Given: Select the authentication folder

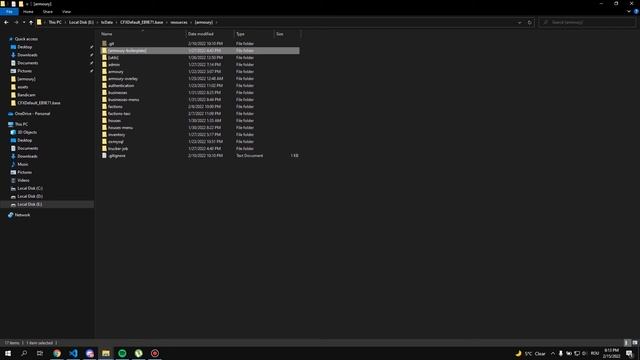Looking at the screenshot, I should tap(200, 85).
